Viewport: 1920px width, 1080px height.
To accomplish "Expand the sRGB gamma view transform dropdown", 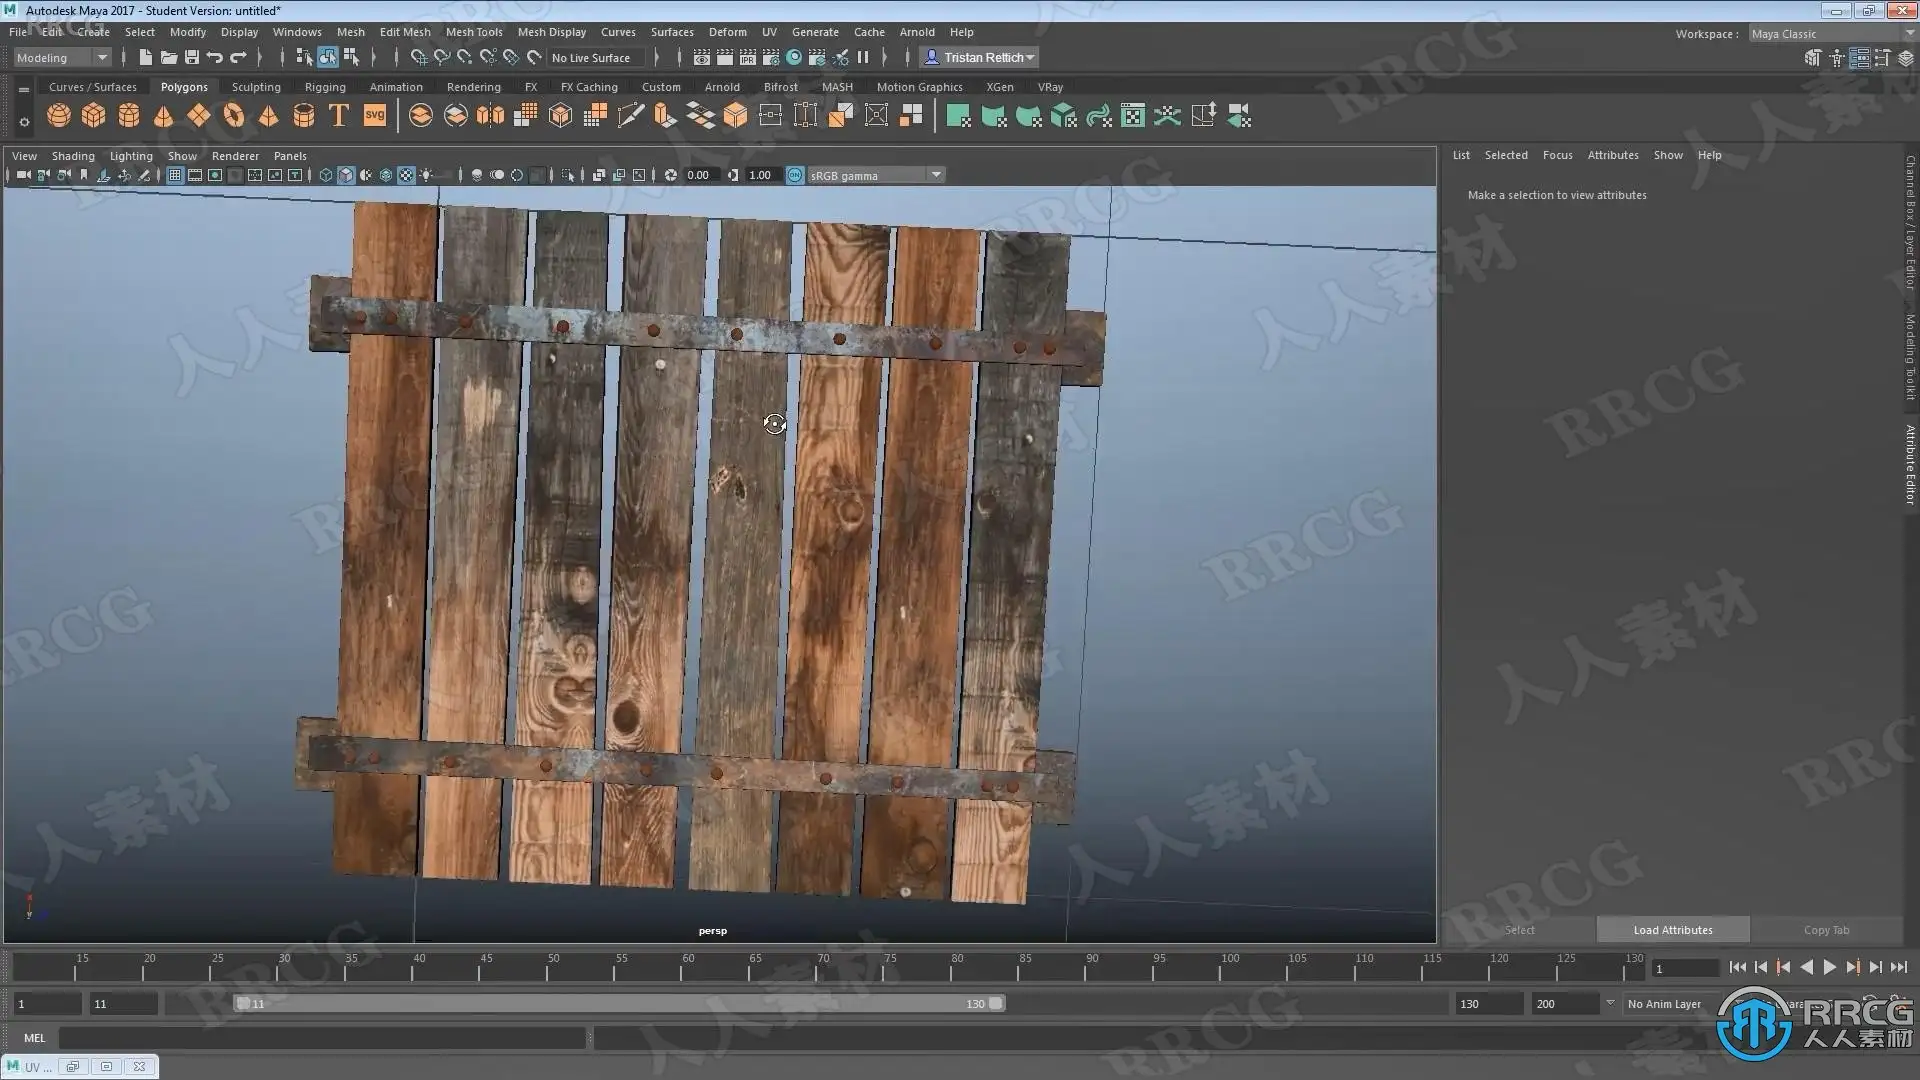I will (x=936, y=175).
